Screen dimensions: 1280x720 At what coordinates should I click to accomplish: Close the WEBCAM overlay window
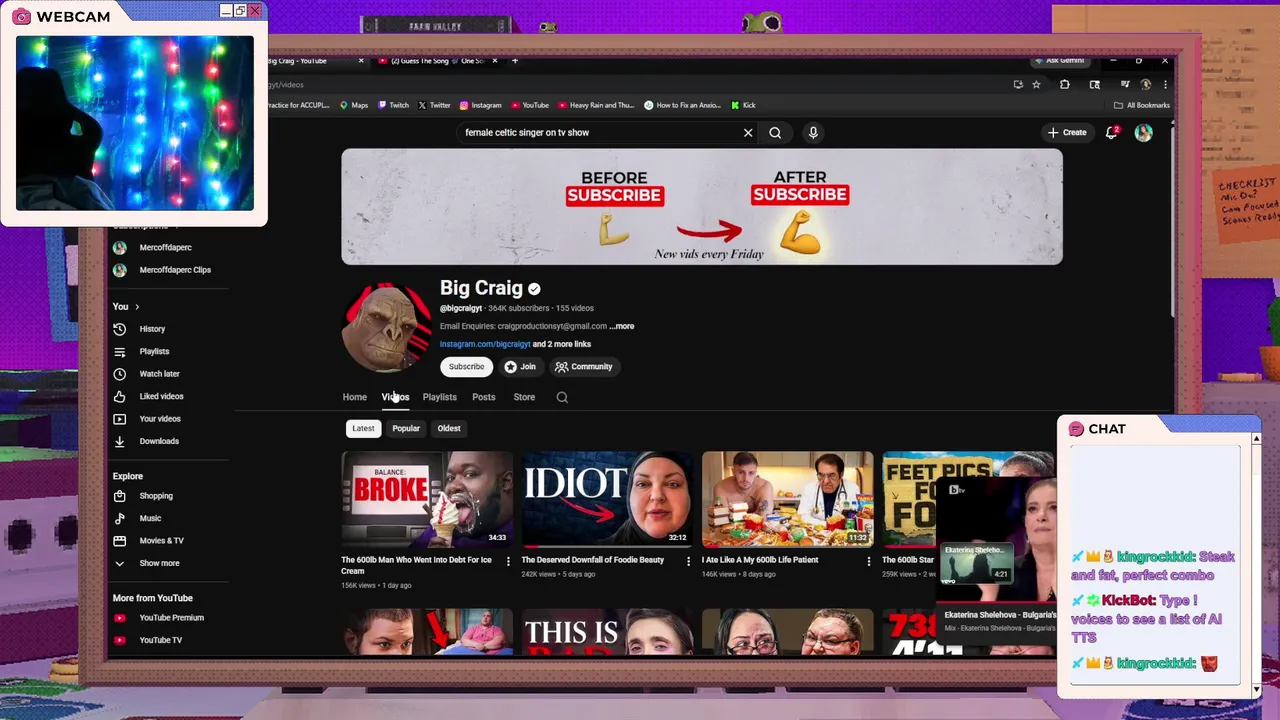click(254, 10)
